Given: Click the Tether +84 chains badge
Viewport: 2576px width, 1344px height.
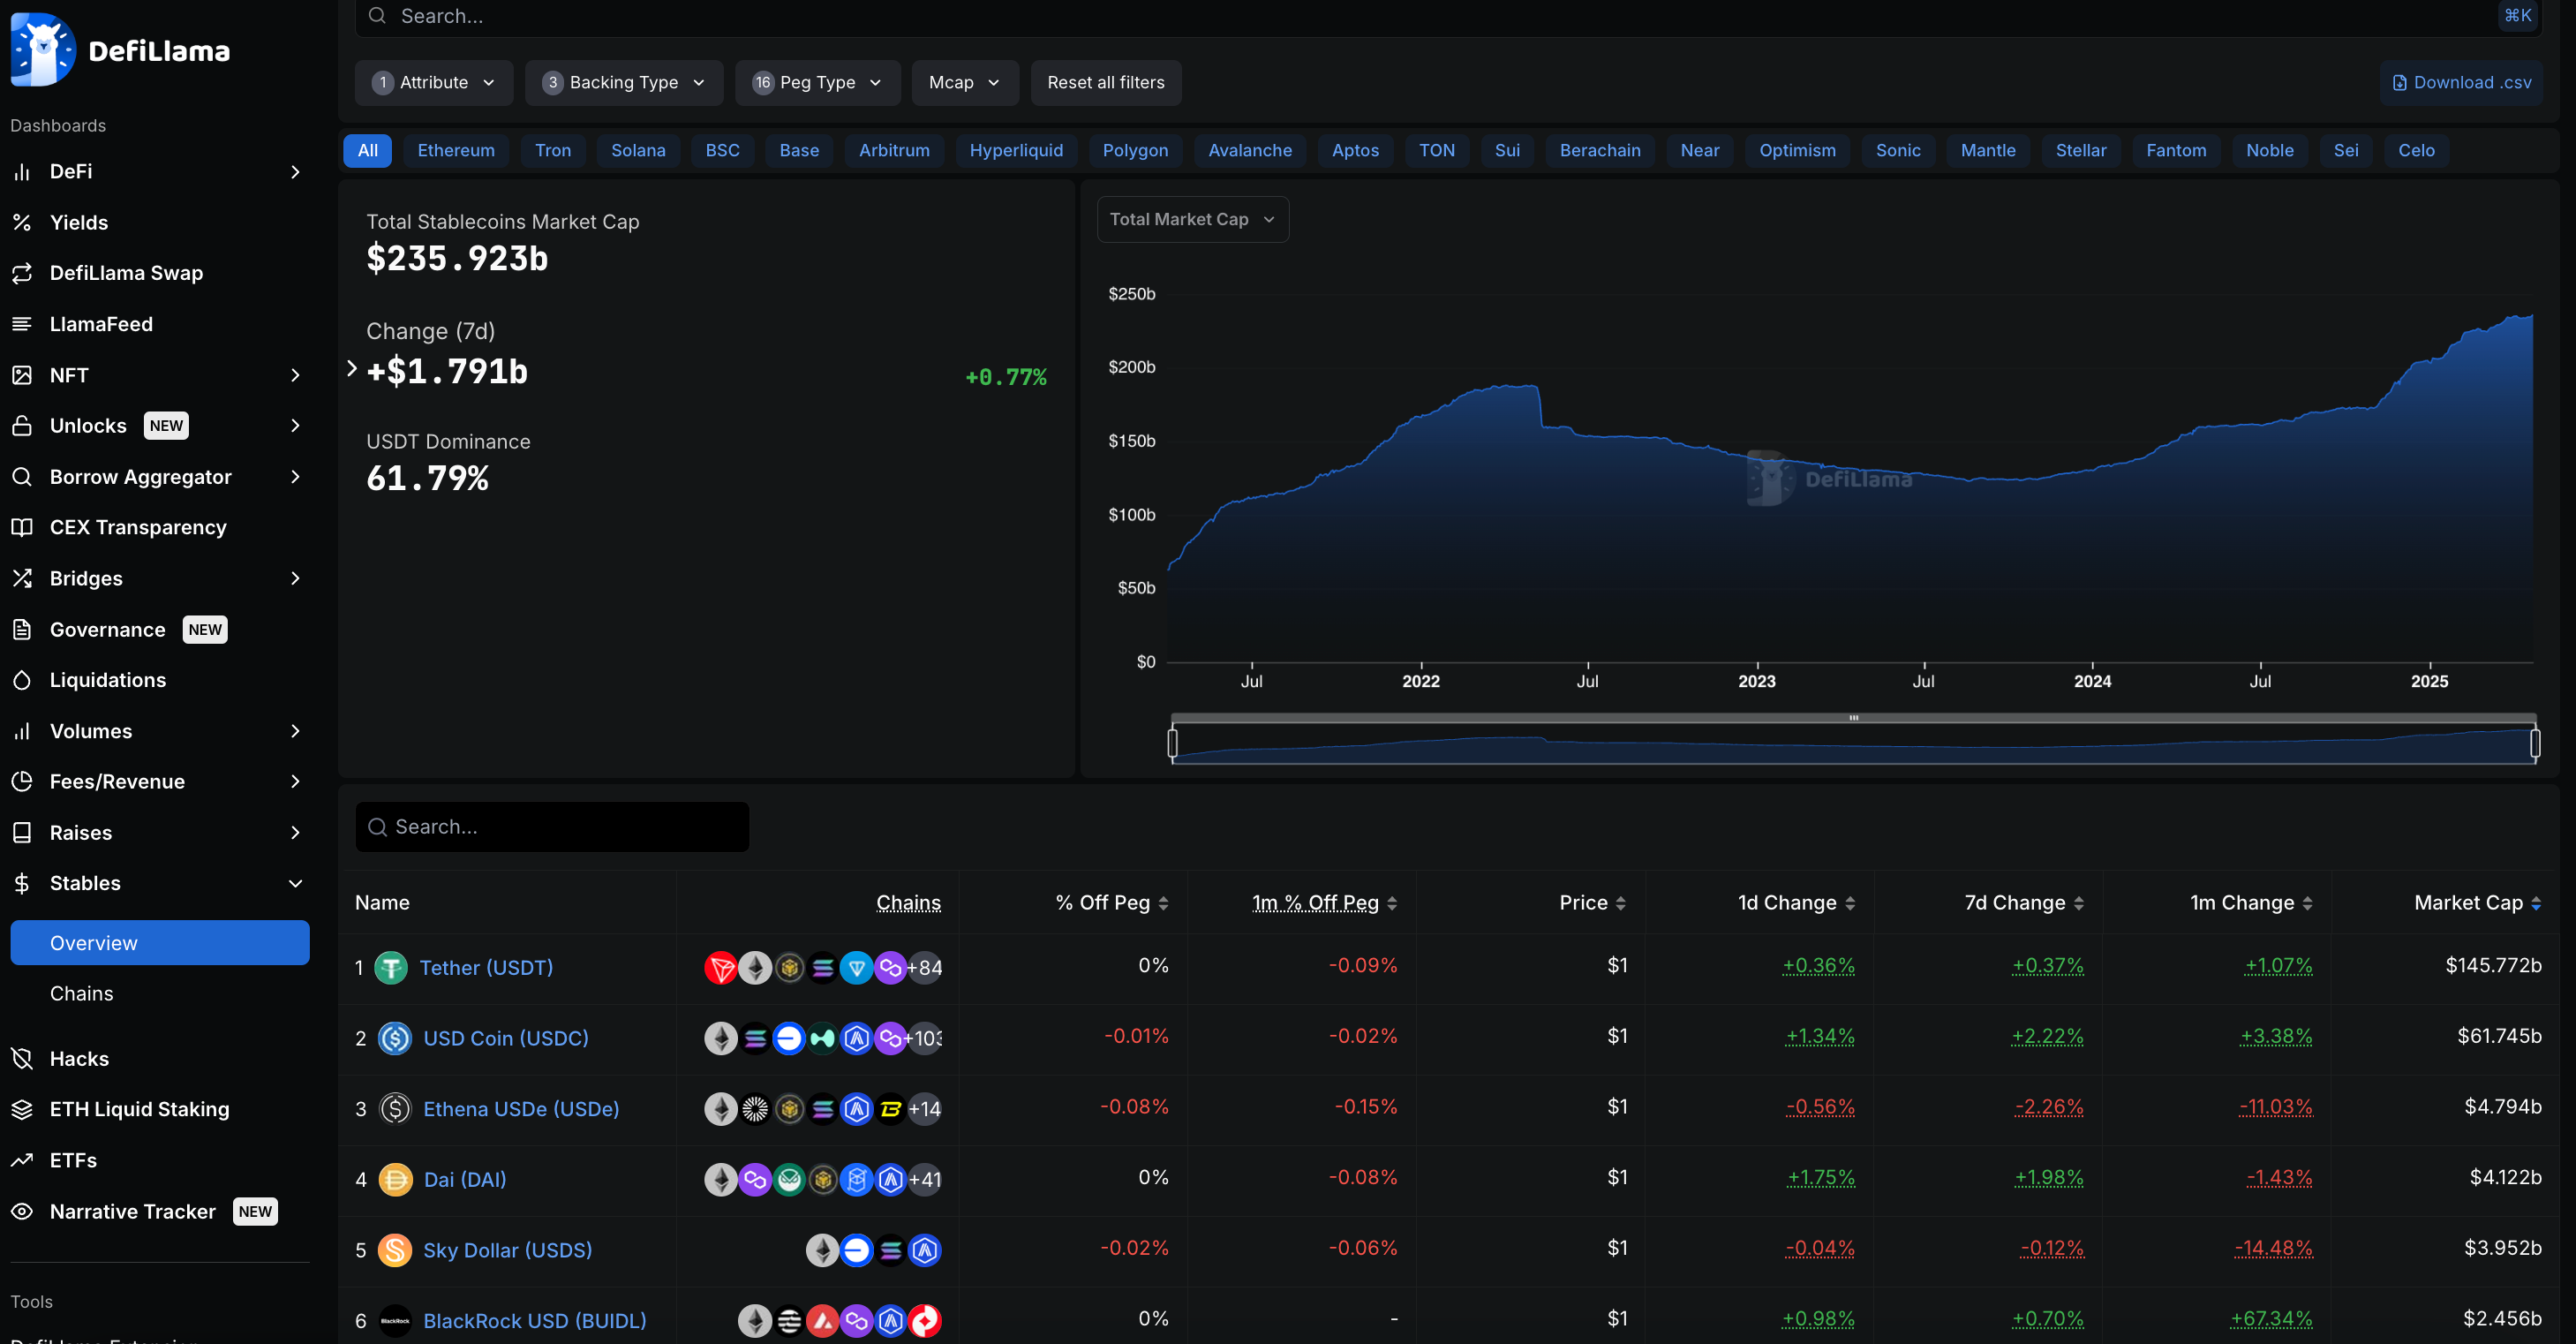Looking at the screenshot, I should point(925,967).
